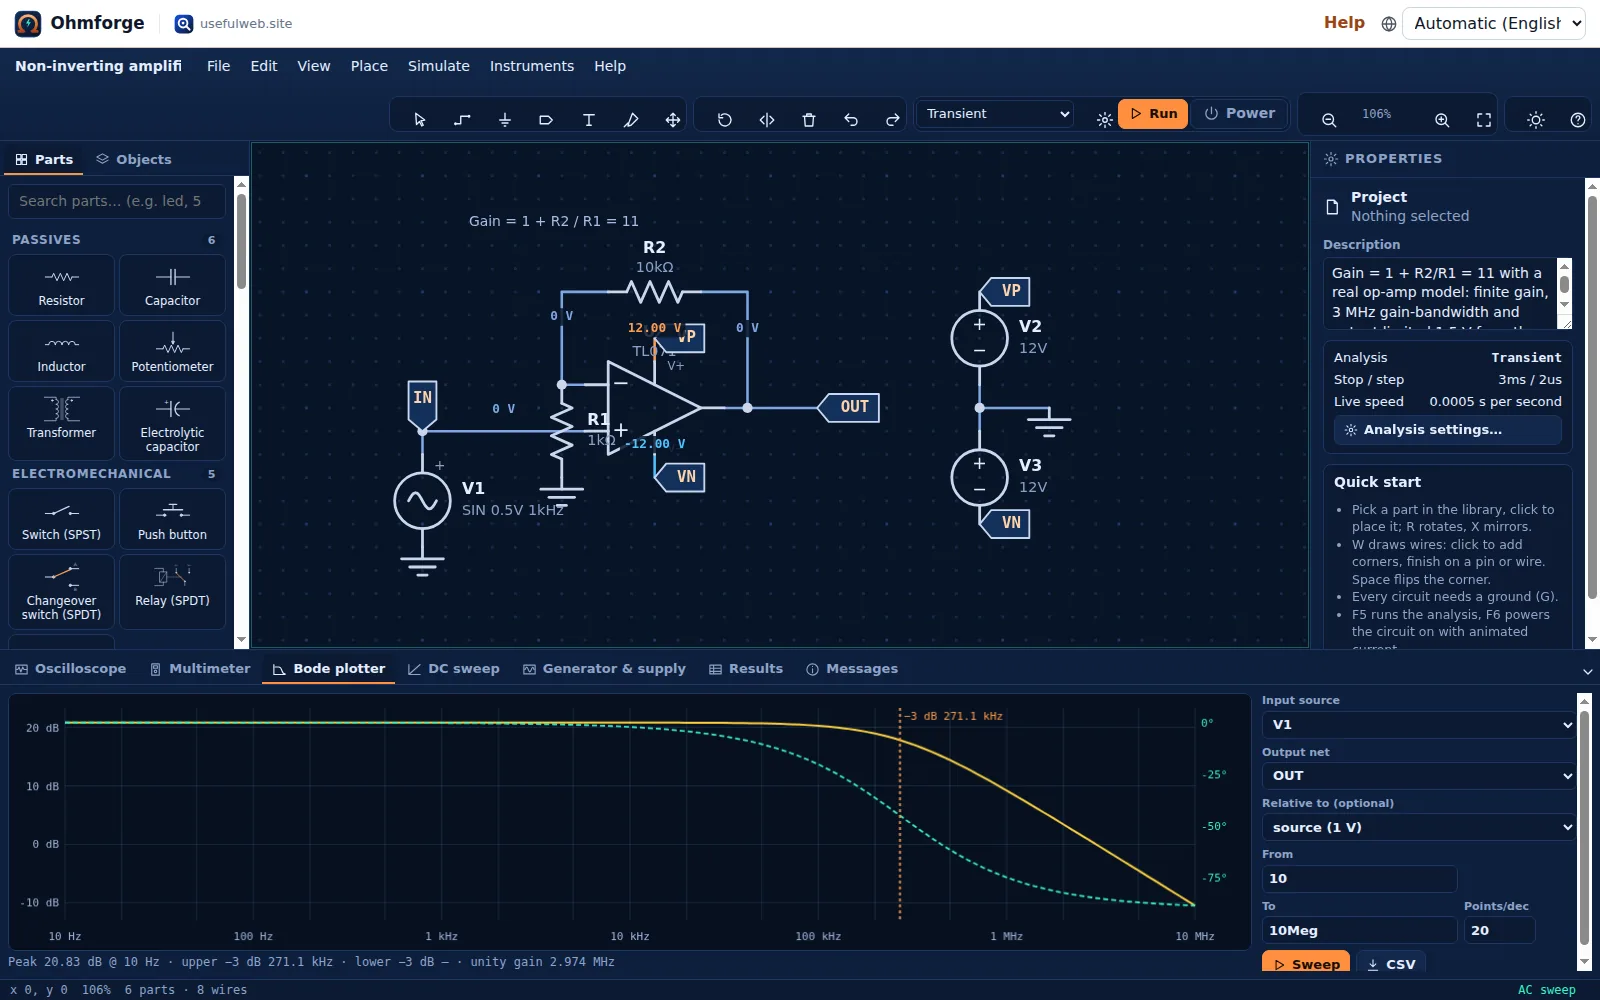Click the sweep From frequency field
The width and height of the screenshot is (1600, 1000).
tap(1359, 879)
